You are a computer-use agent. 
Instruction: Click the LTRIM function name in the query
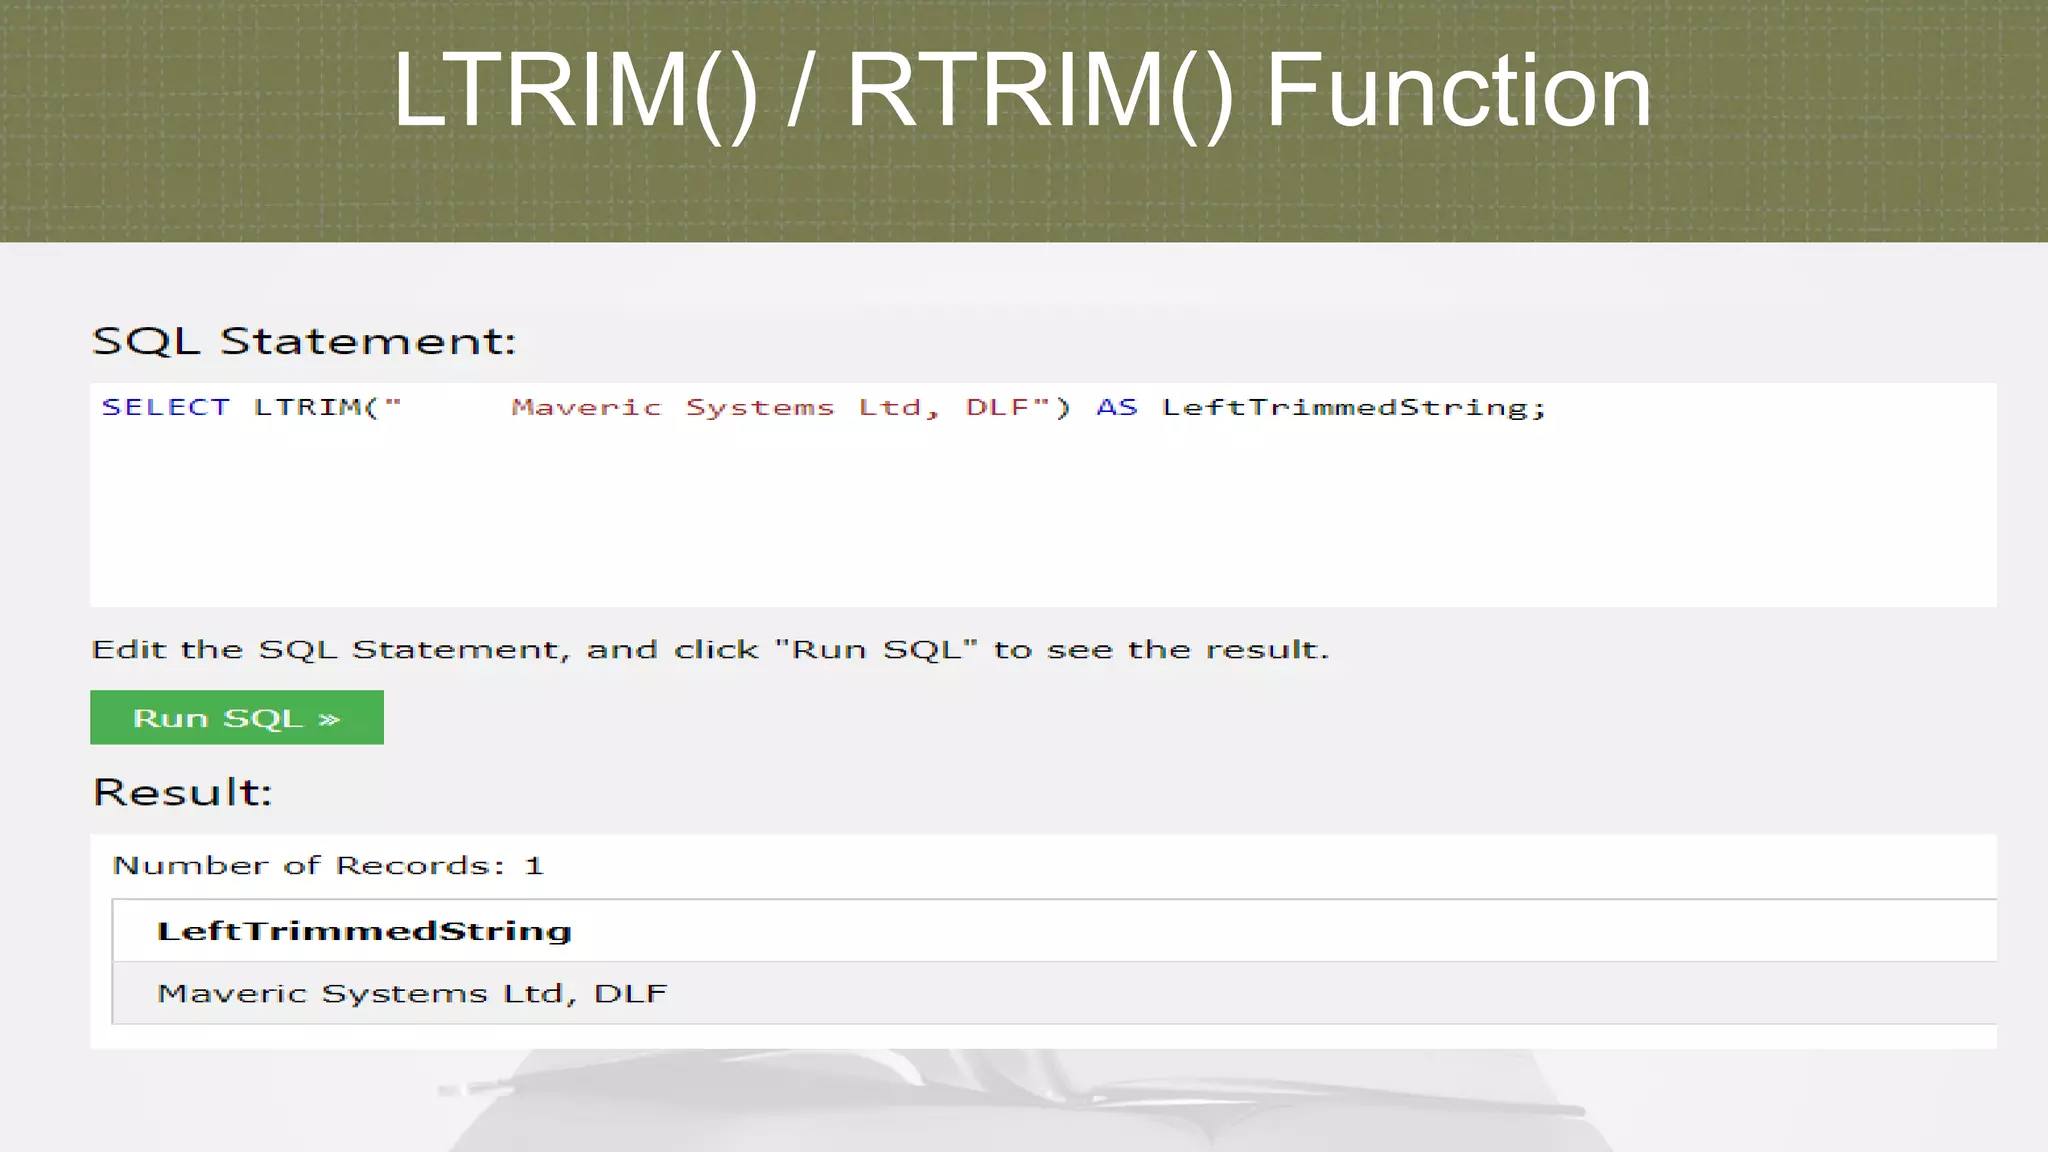coord(307,407)
